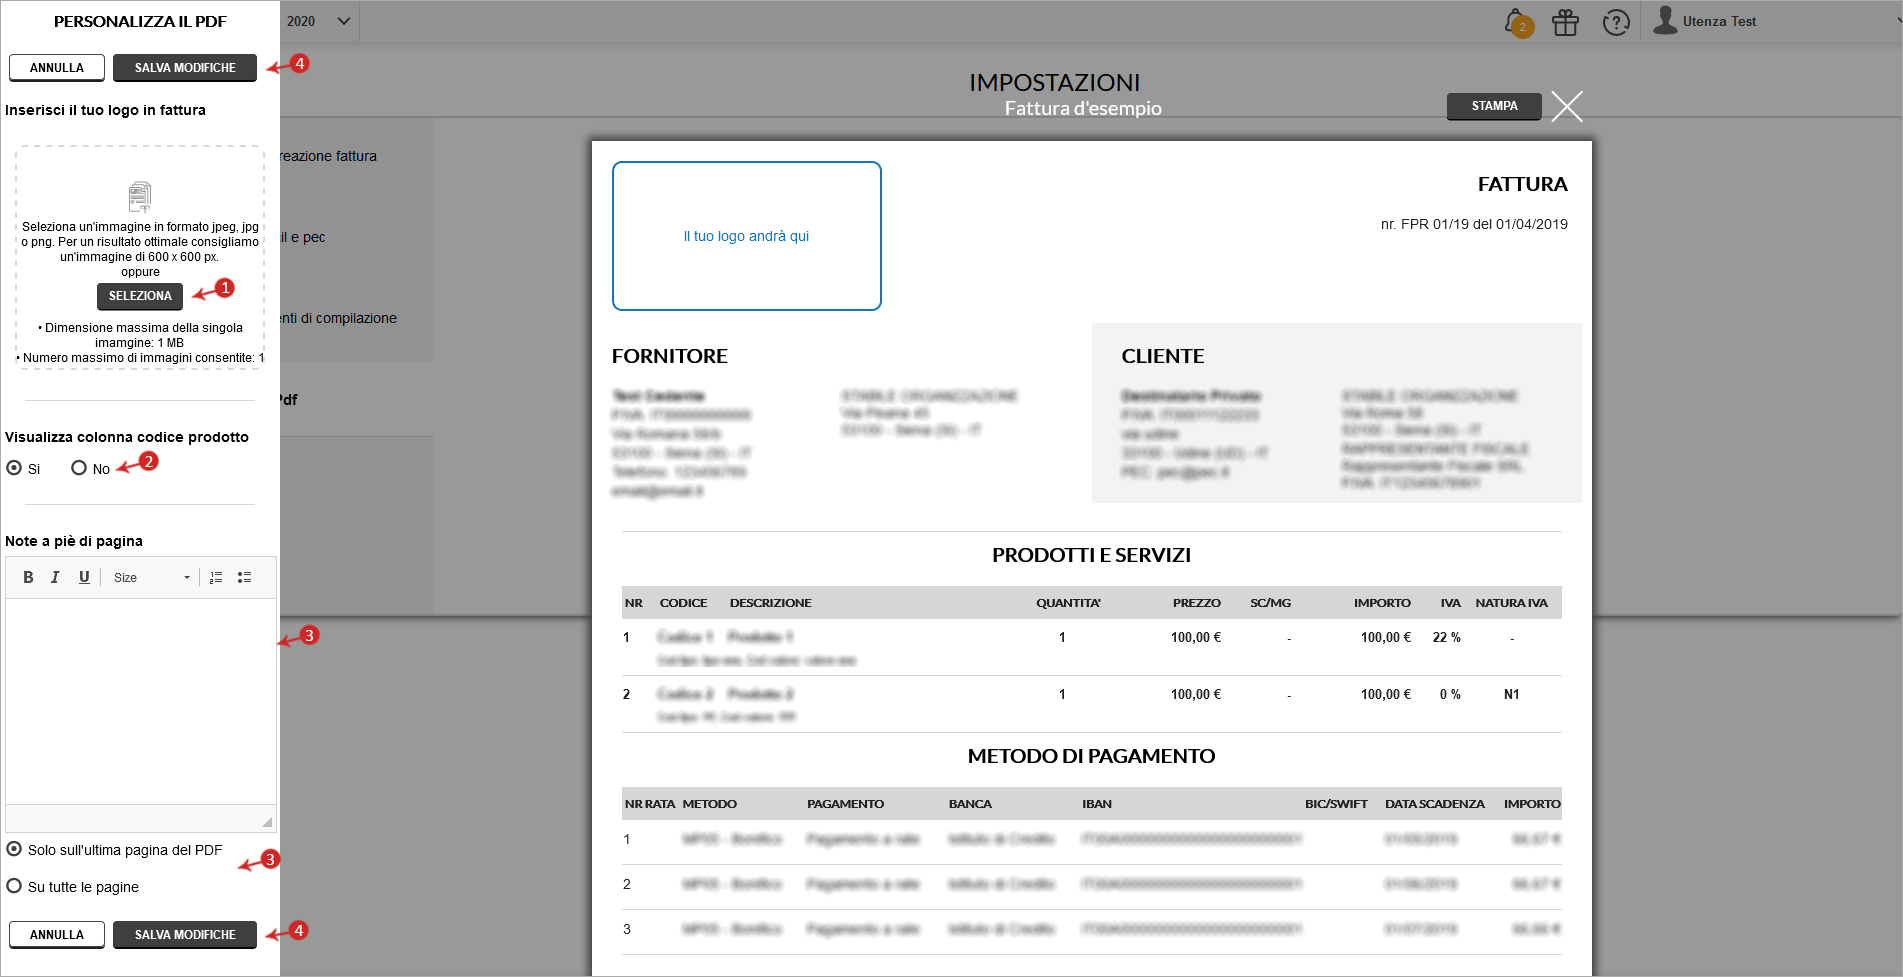Viewport: 1903px width, 977px height.
Task: Choose Su tutte le pagine option
Action: pos(14,886)
